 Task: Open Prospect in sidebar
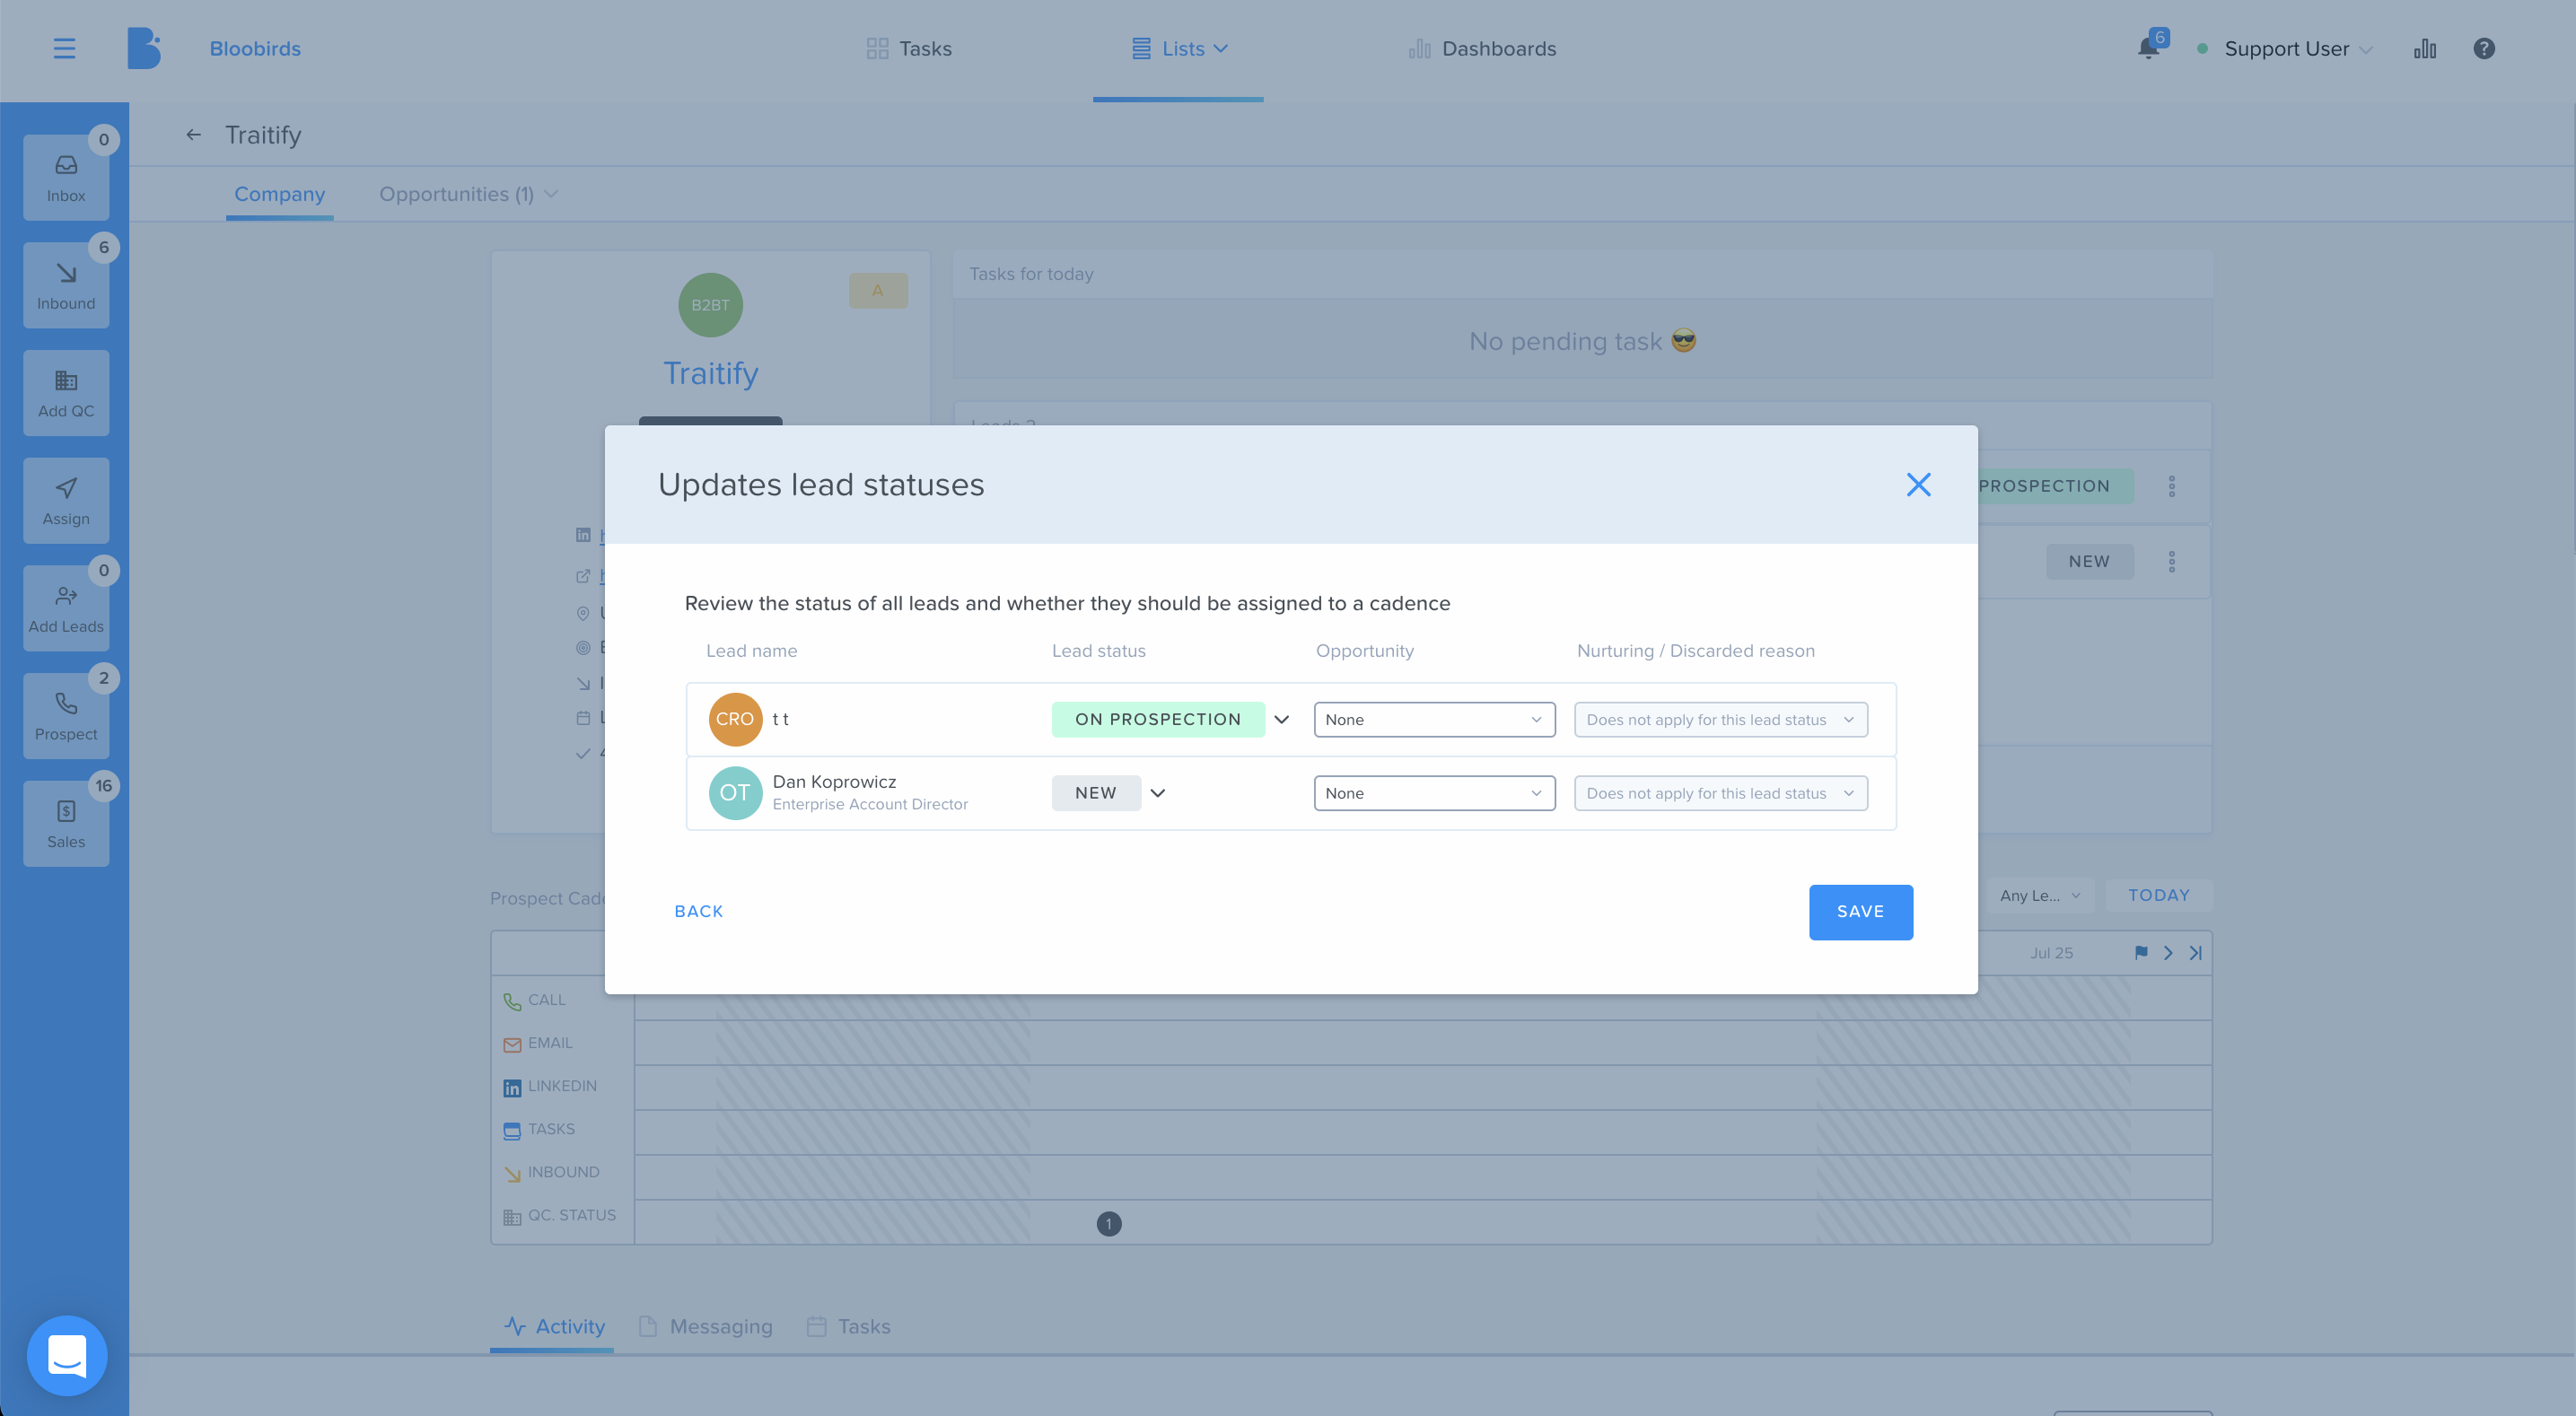[66, 716]
